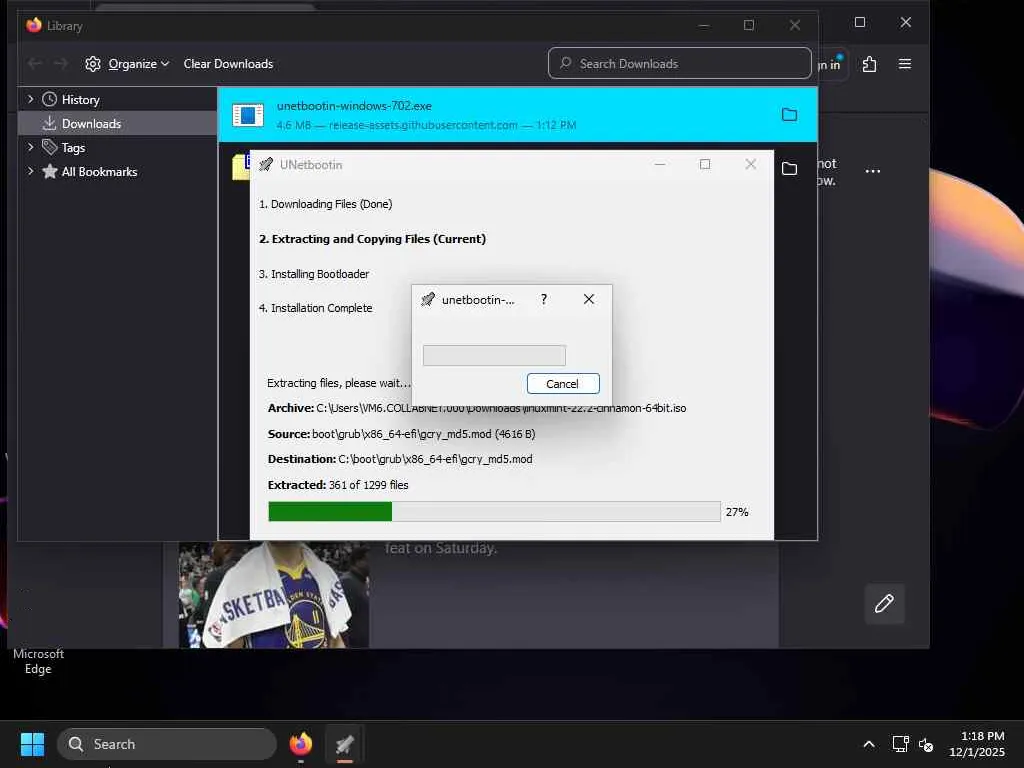Select All Bookmarks in the sidebar

(99, 172)
